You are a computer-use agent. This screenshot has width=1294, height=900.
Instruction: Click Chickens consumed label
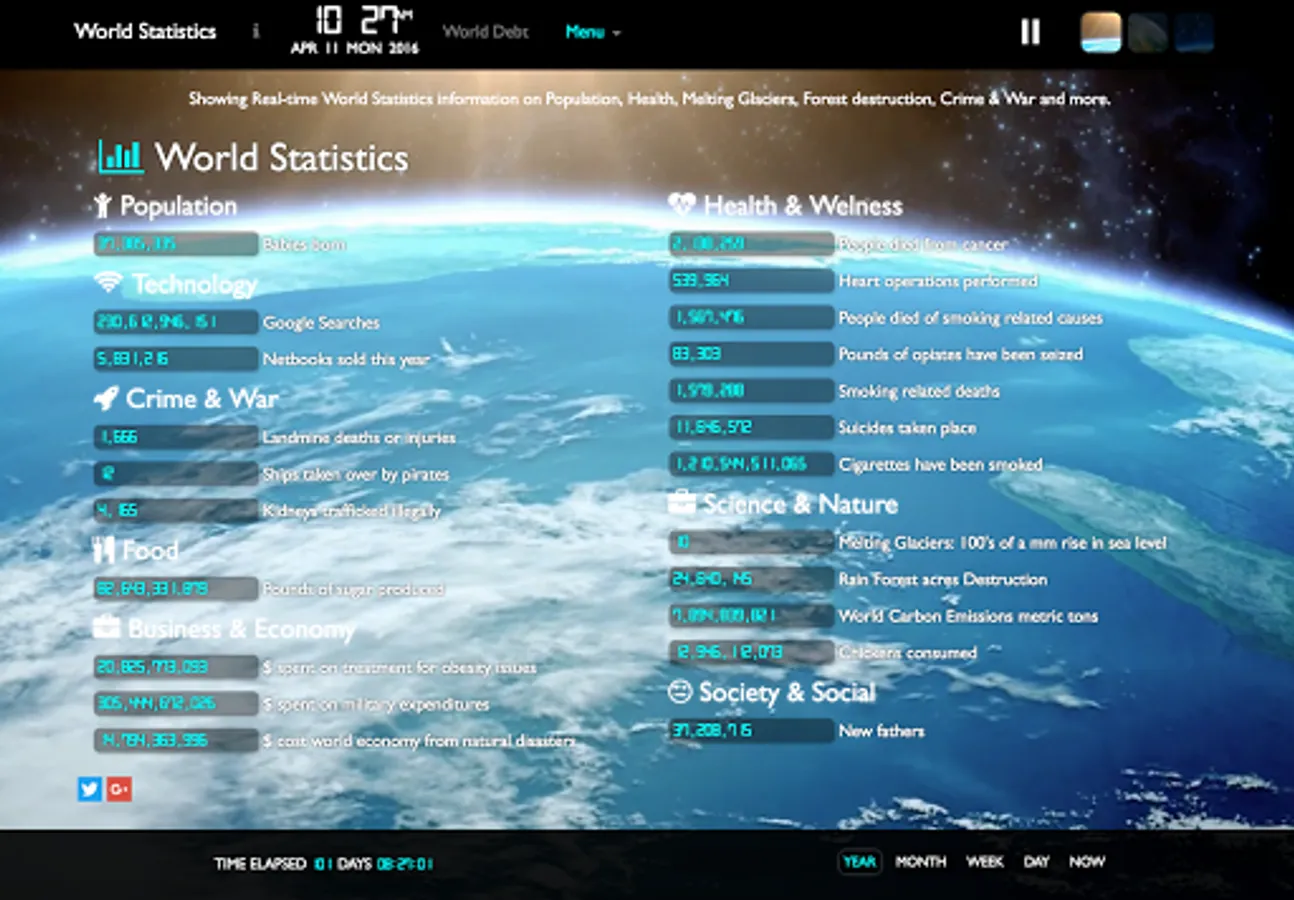click(x=907, y=653)
